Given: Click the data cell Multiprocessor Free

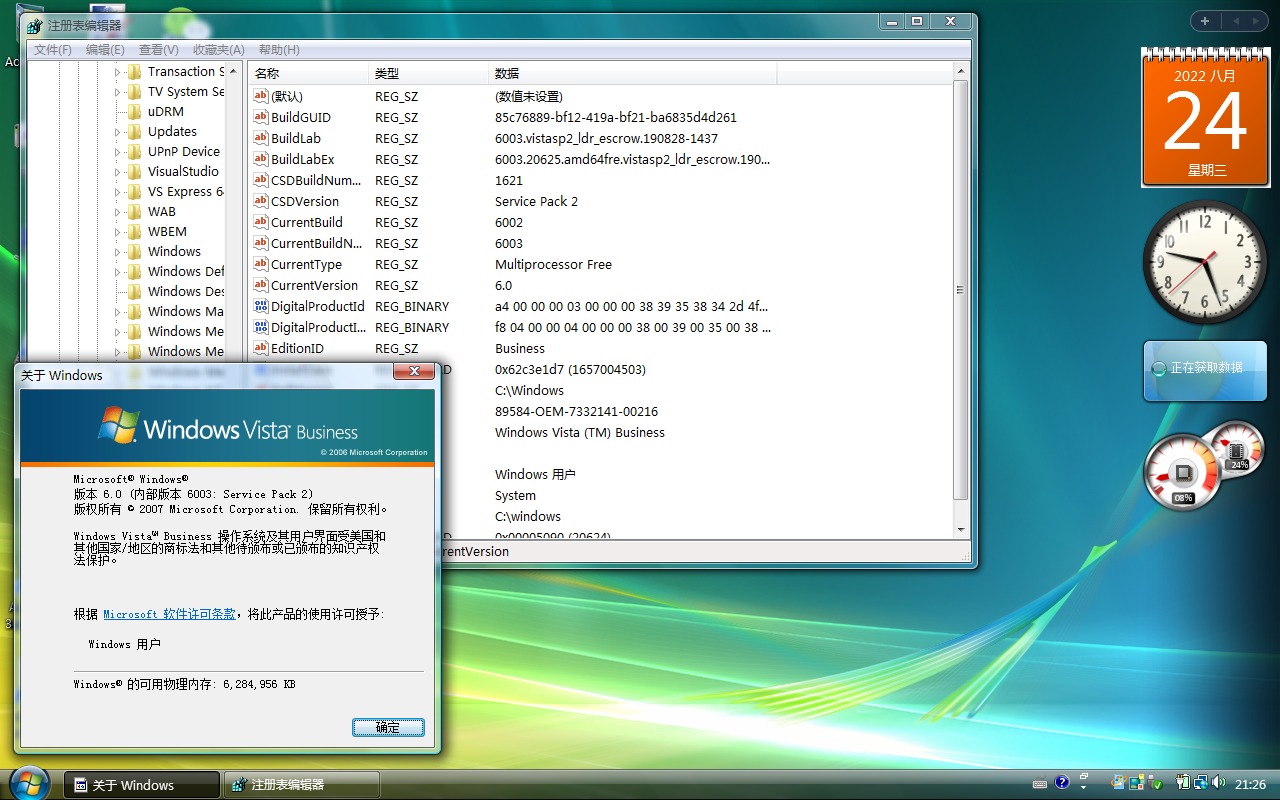Looking at the screenshot, I should click(553, 264).
